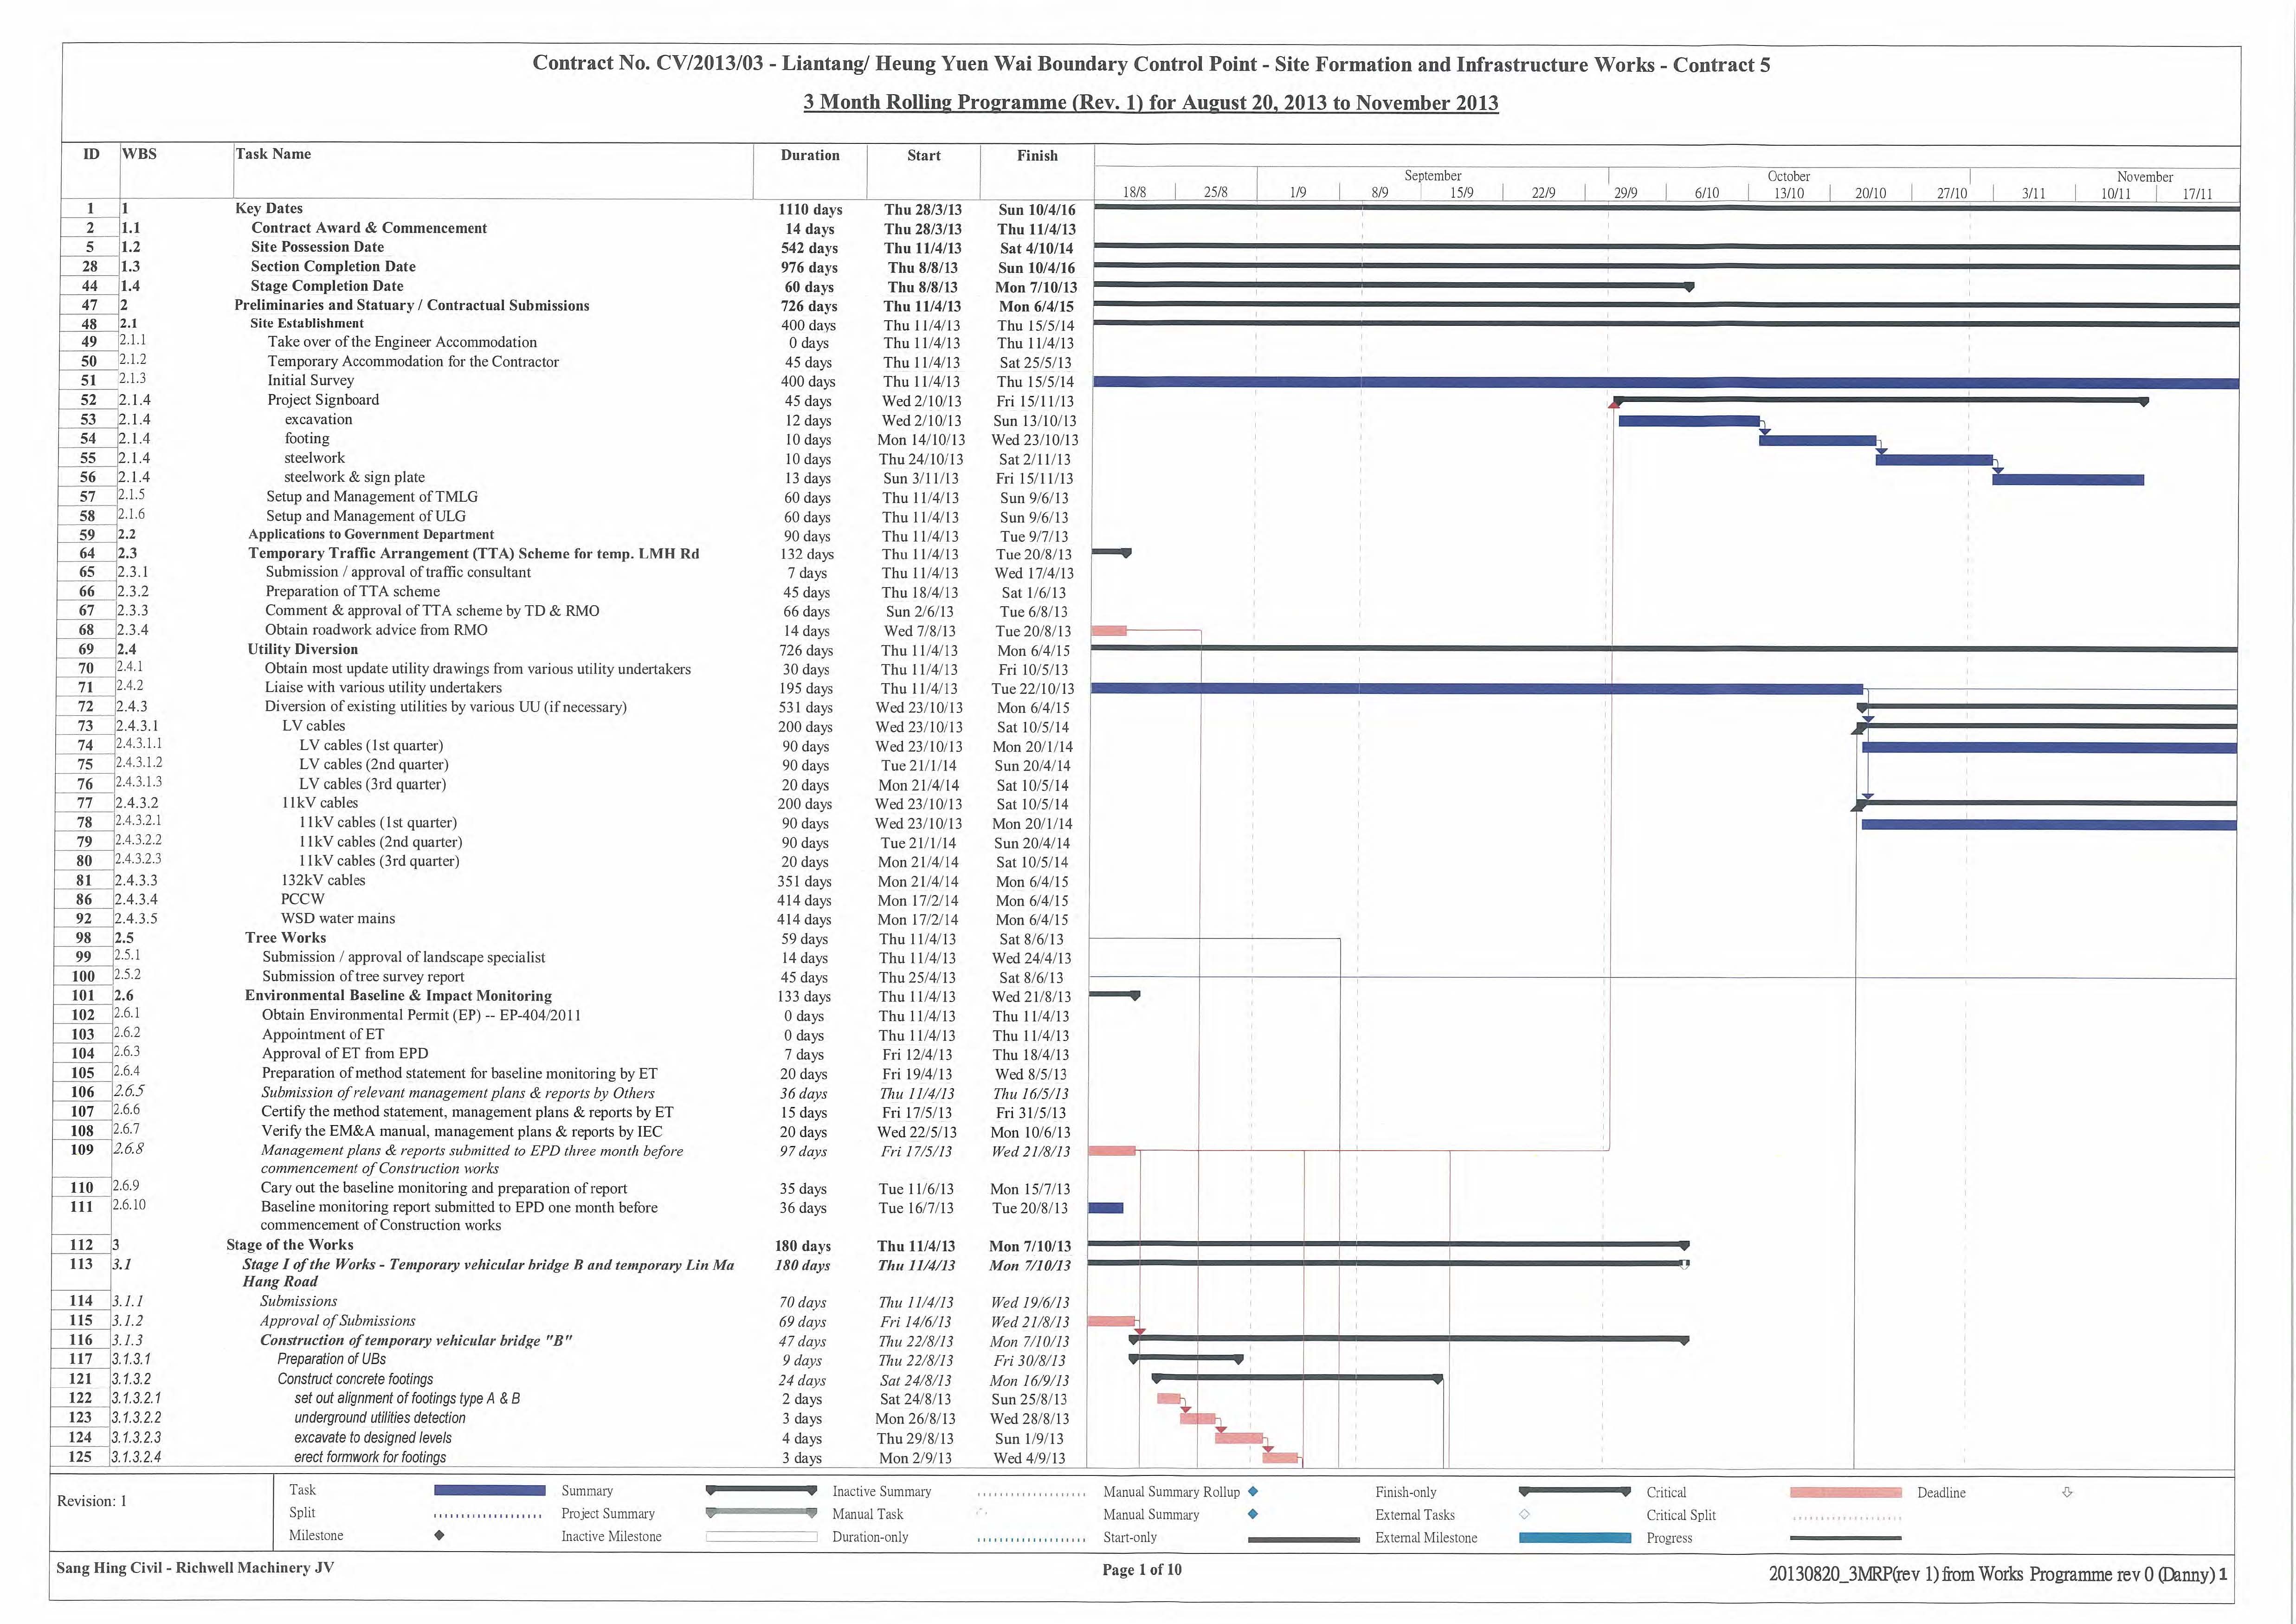Click the 29/9 week label in the timescale

tap(1626, 194)
